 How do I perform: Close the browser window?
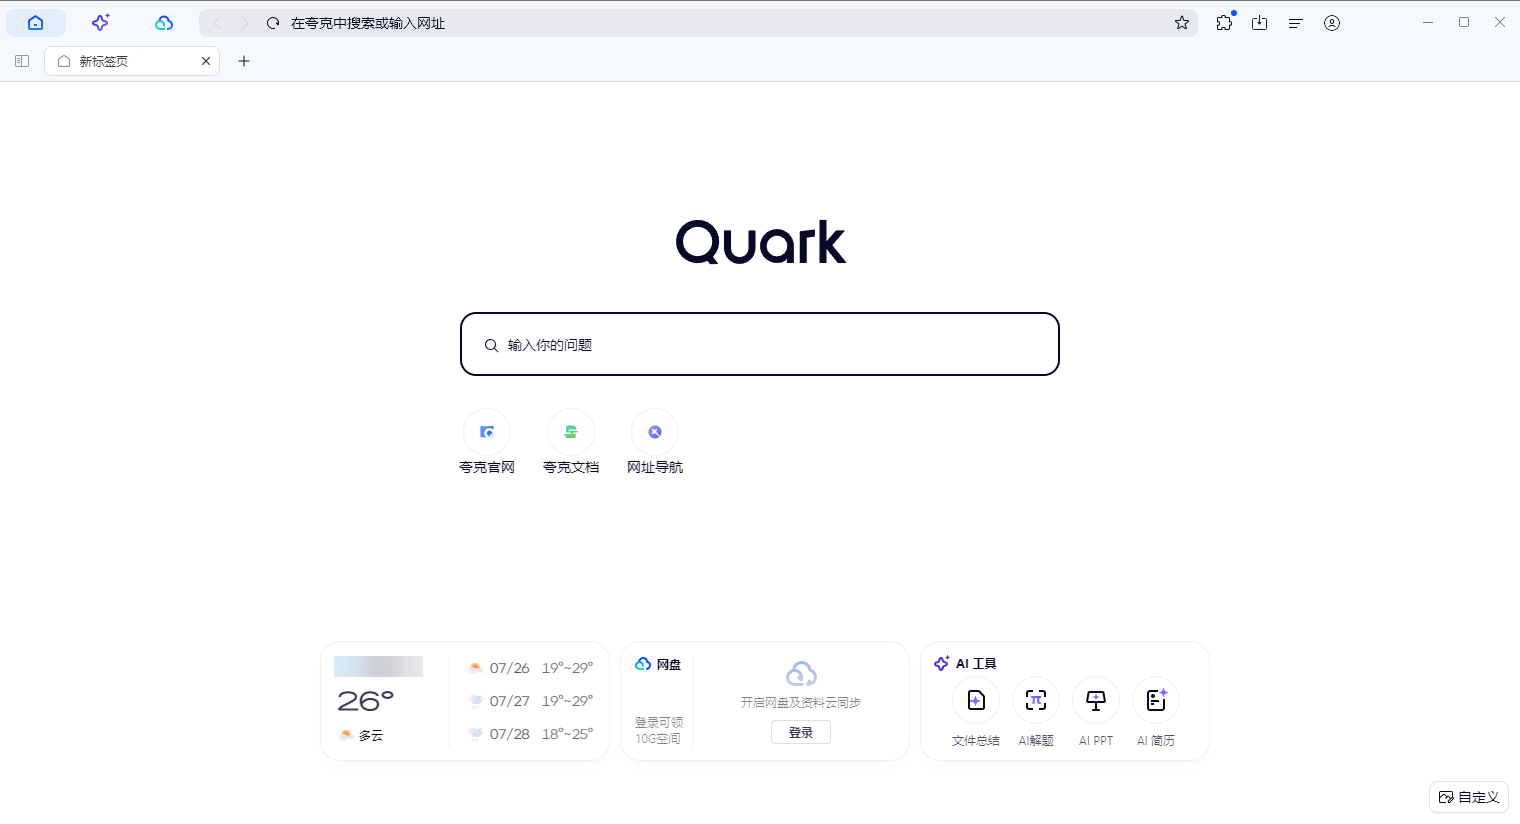(x=1500, y=22)
